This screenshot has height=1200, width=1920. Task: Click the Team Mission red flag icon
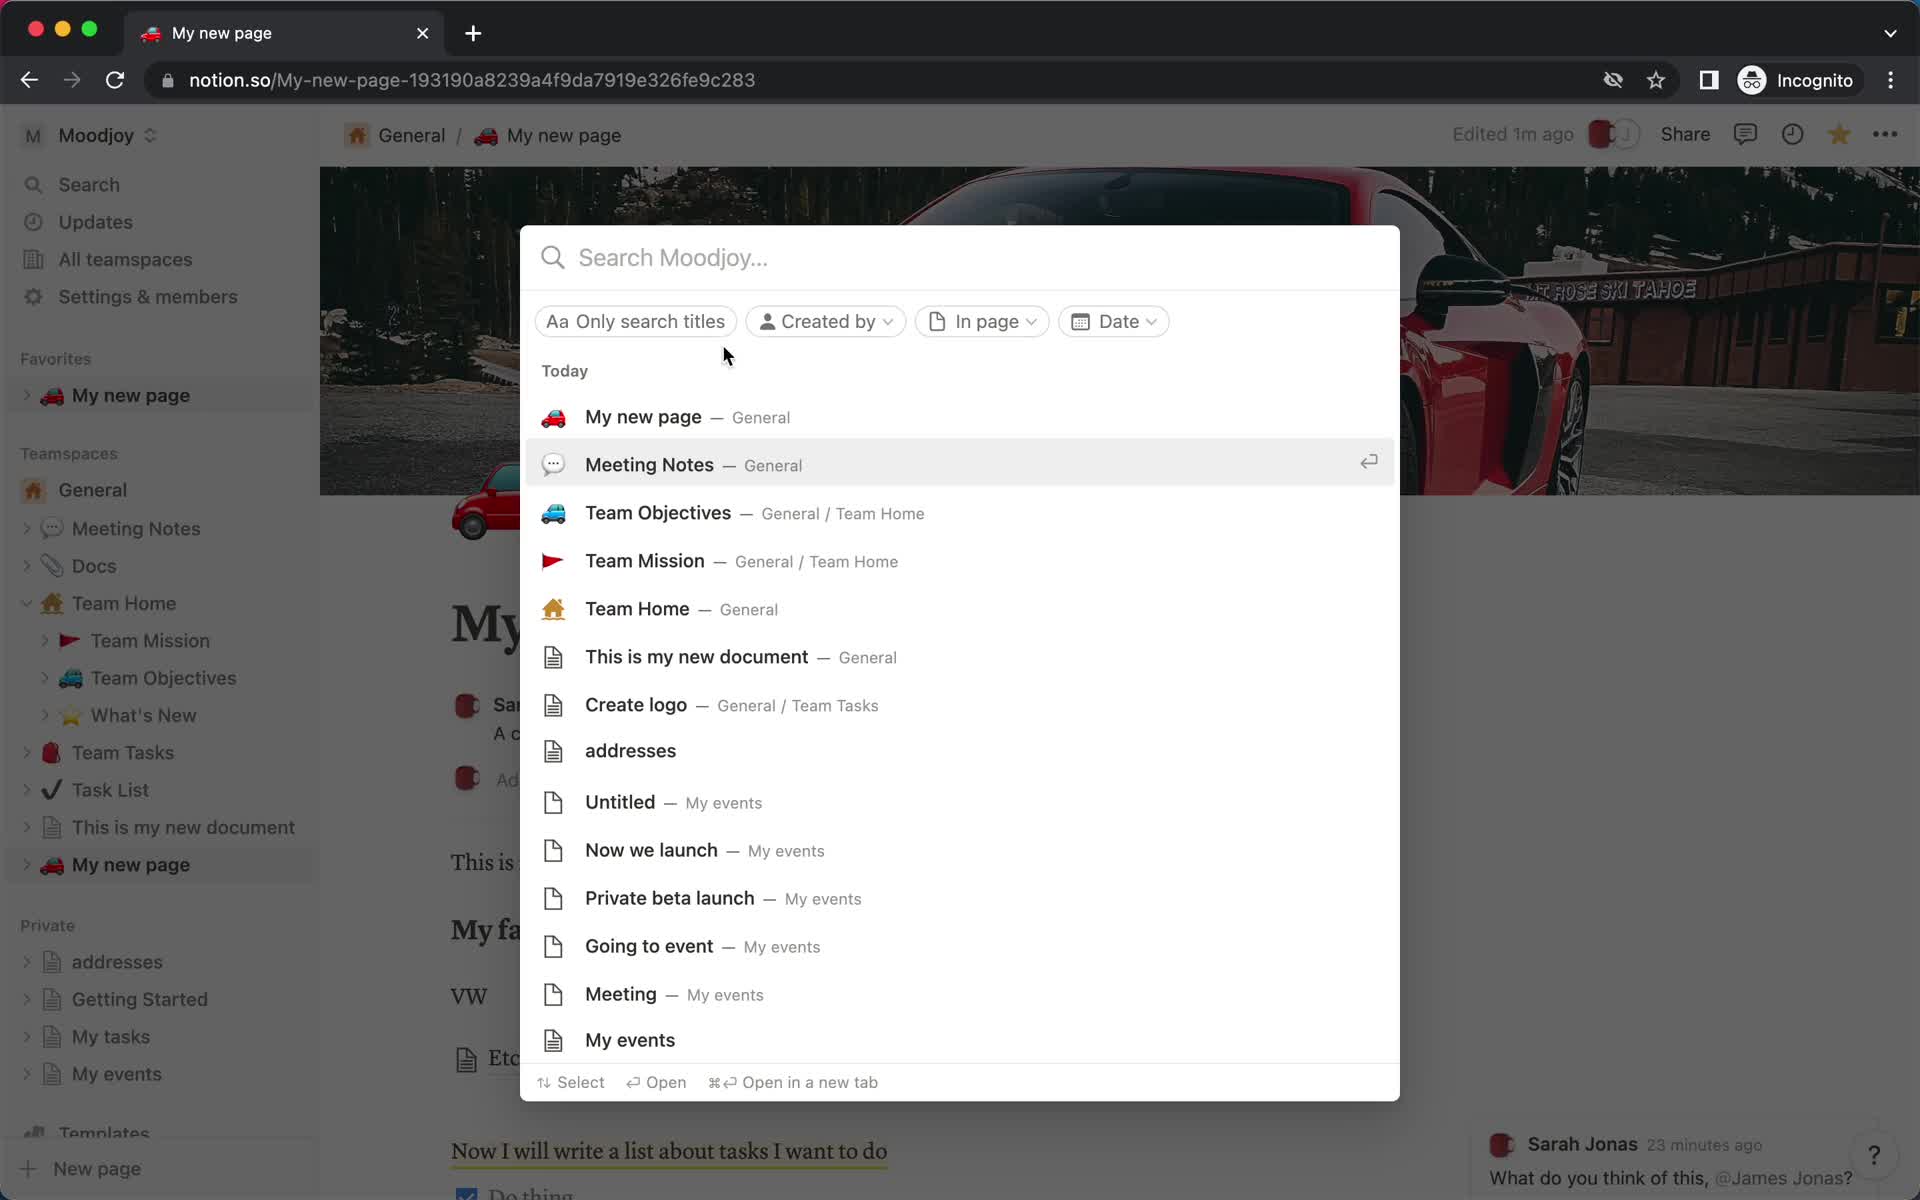[553, 560]
